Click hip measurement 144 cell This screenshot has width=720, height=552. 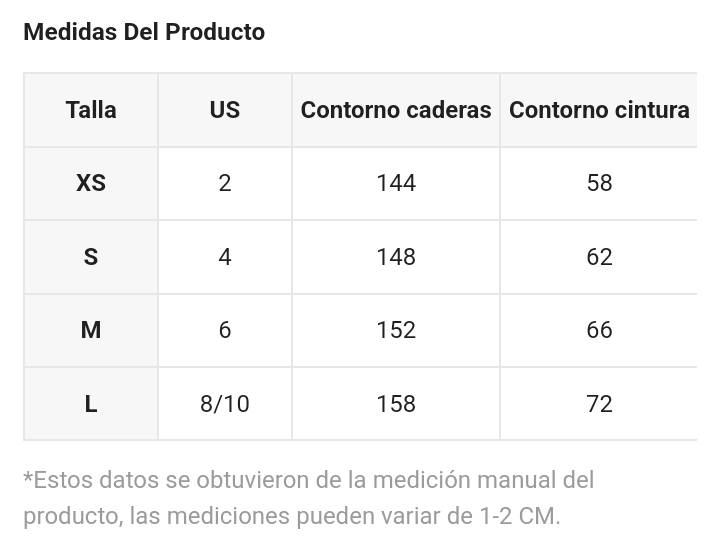point(396,183)
